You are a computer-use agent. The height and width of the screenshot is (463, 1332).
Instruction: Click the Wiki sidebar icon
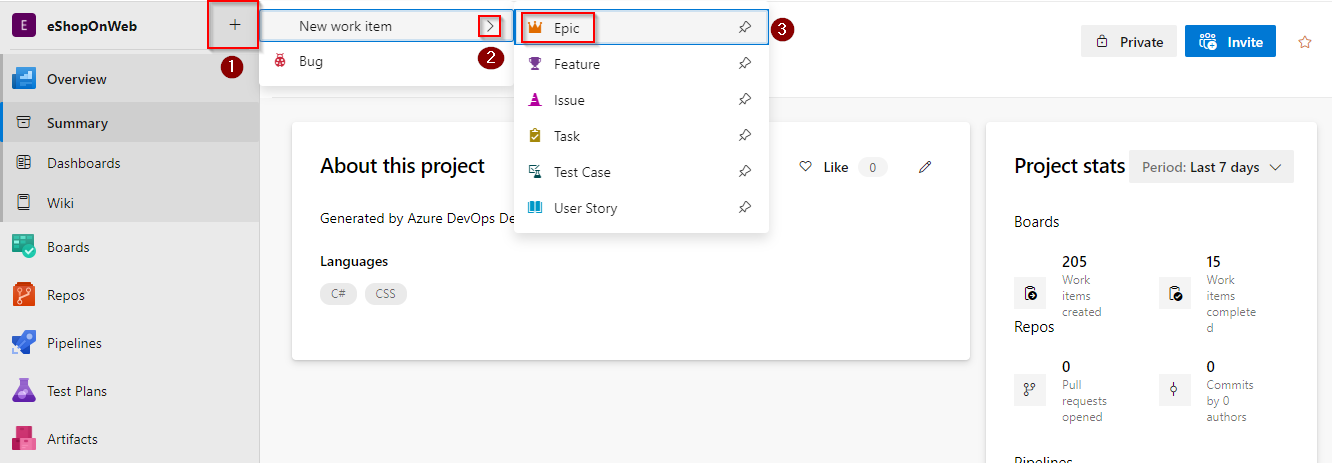coord(23,203)
